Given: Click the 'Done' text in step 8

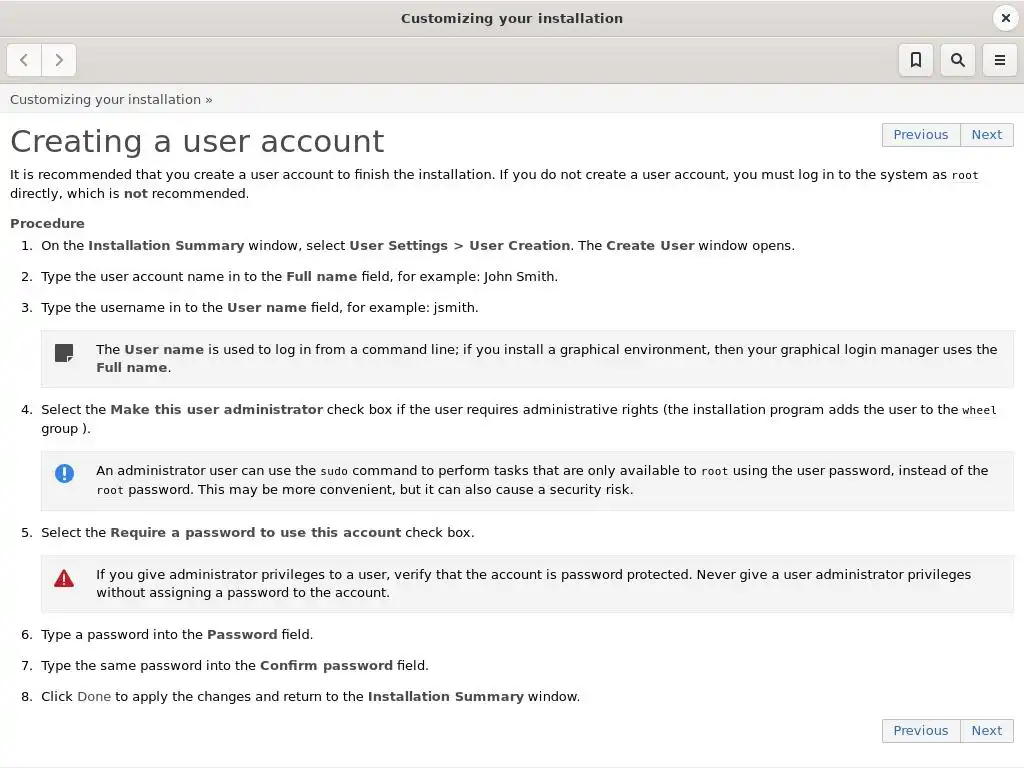Looking at the screenshot, I should 94,697.
